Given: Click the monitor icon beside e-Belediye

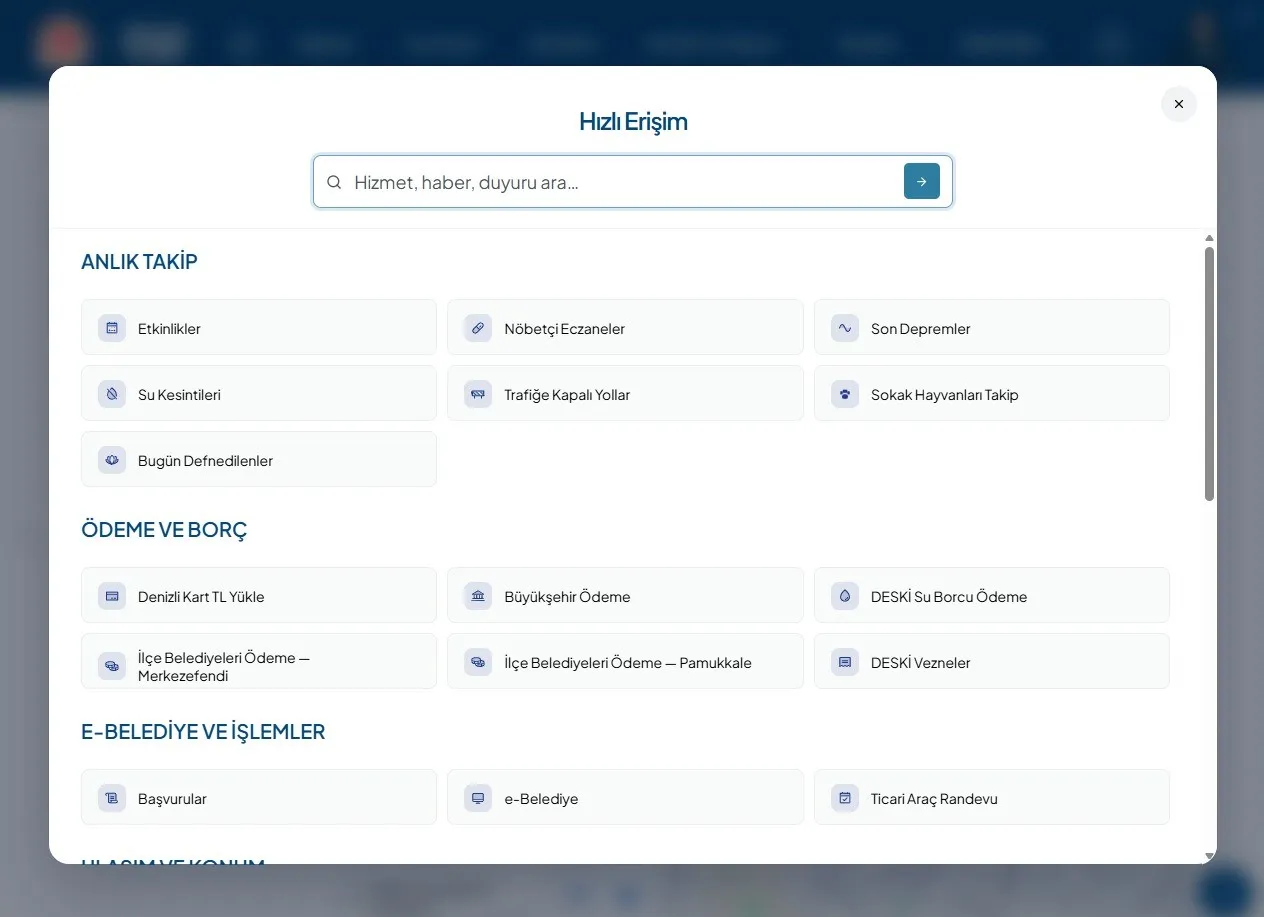Looking at the screenshot, I should click(x=478, y=798).
